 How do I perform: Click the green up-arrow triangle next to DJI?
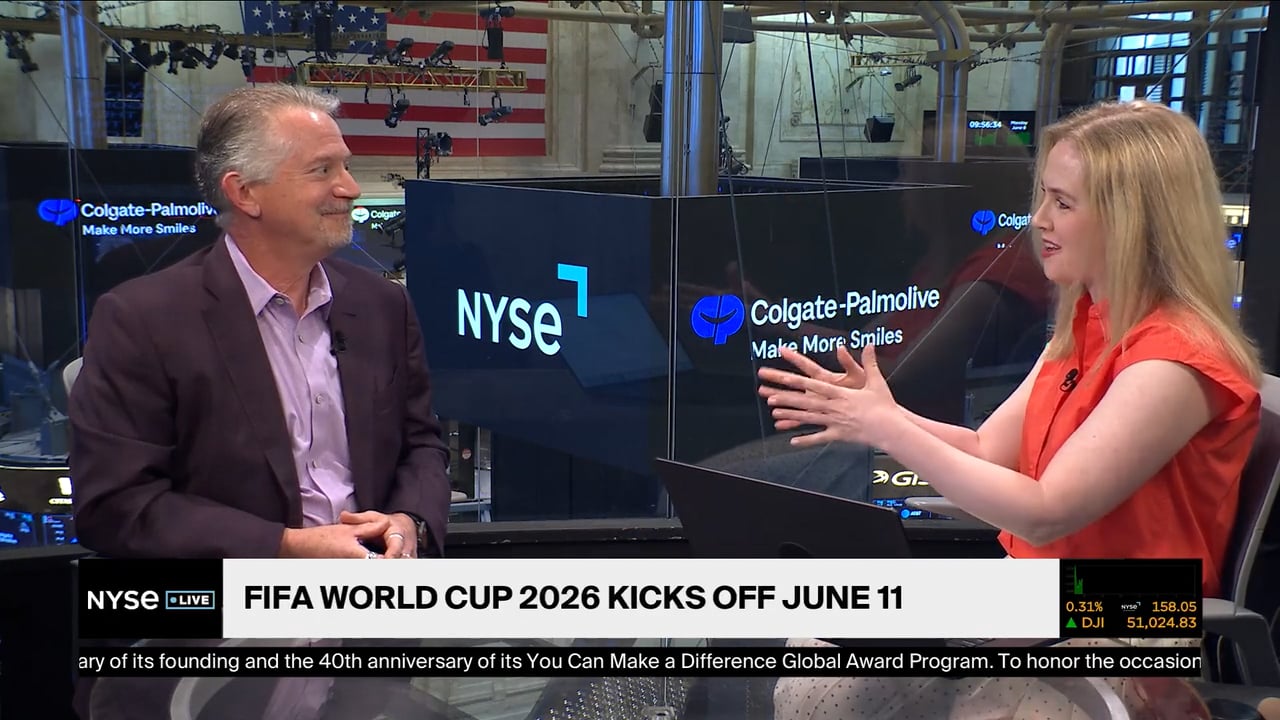coord(1071,623)
